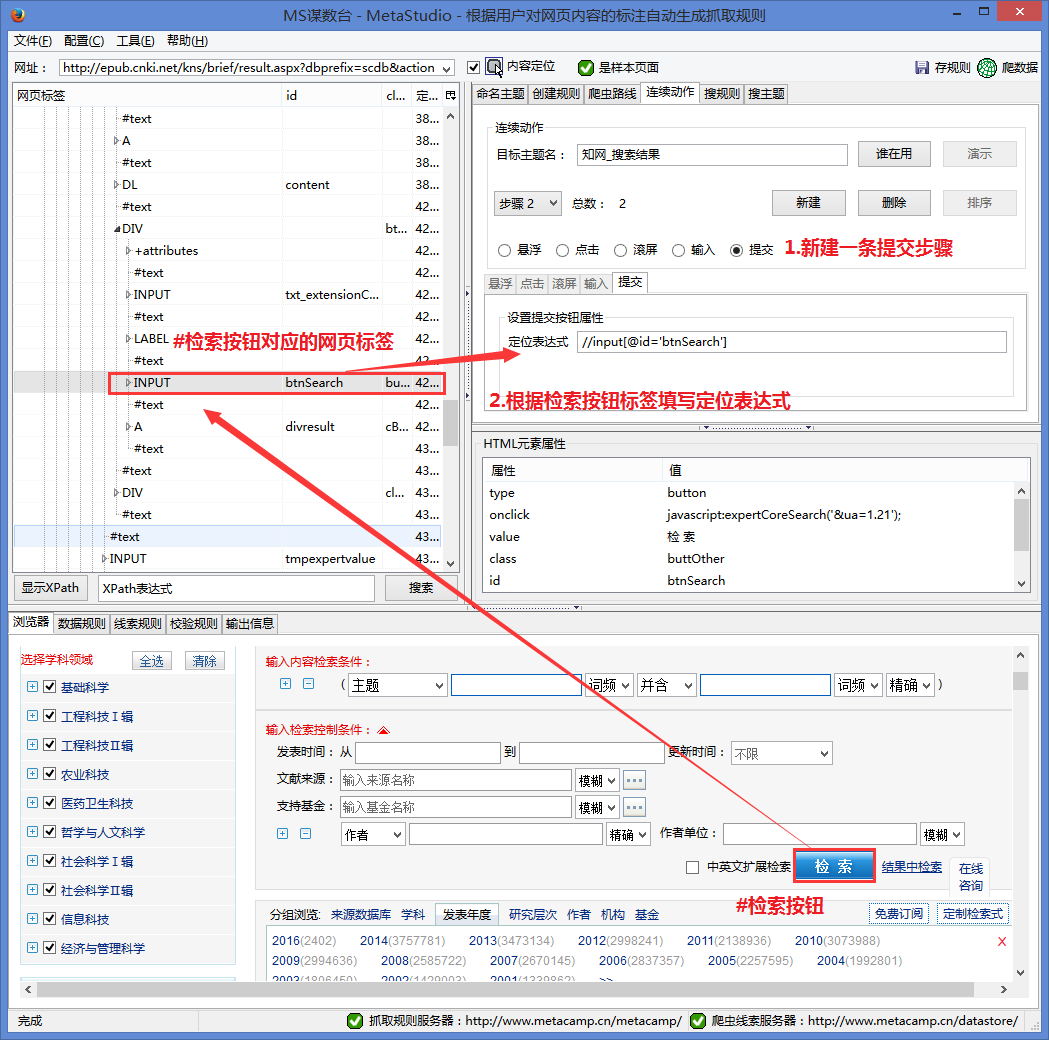Screen dimensions: 1049x1040
Task: Click the 目标主题名 input field
Action: point(712,154)
